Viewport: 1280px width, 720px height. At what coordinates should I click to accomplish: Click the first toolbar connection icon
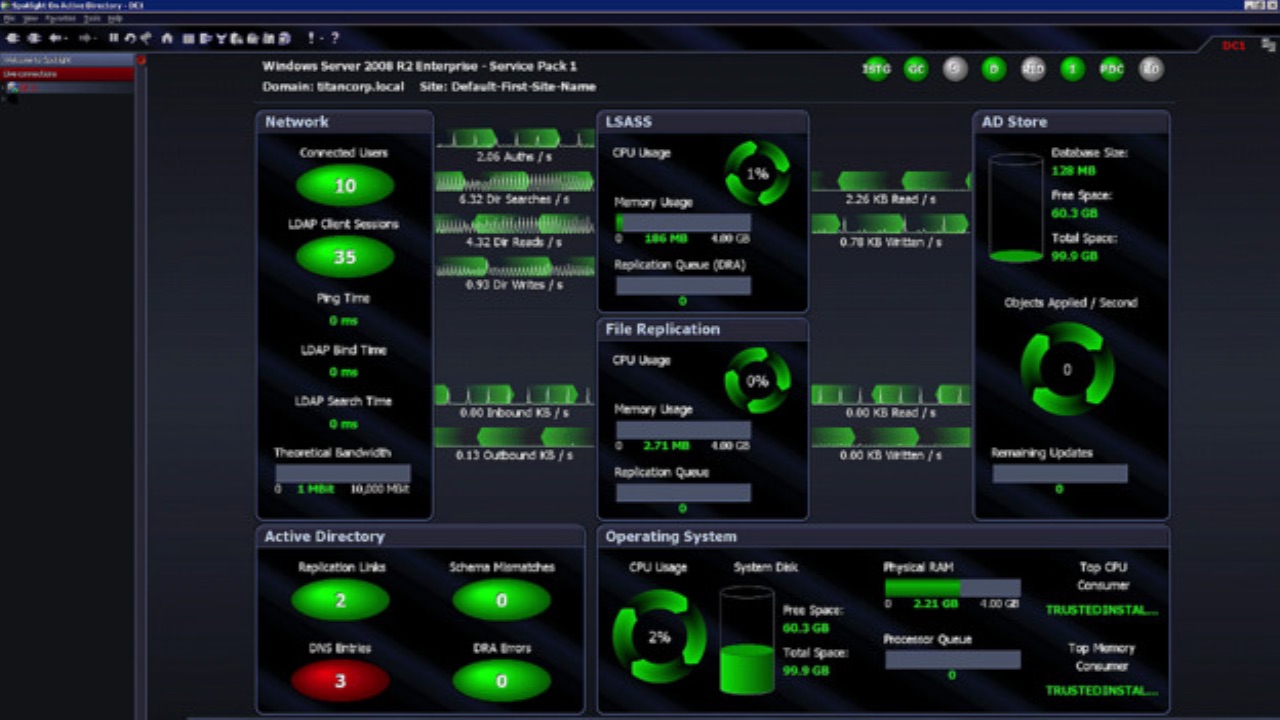13,38
